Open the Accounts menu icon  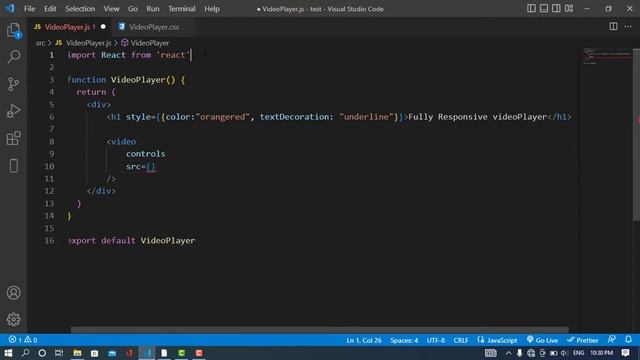point(13,293)
